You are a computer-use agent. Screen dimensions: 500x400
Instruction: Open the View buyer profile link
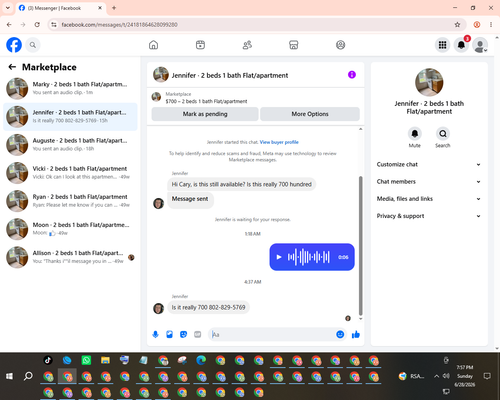(279, 142)
